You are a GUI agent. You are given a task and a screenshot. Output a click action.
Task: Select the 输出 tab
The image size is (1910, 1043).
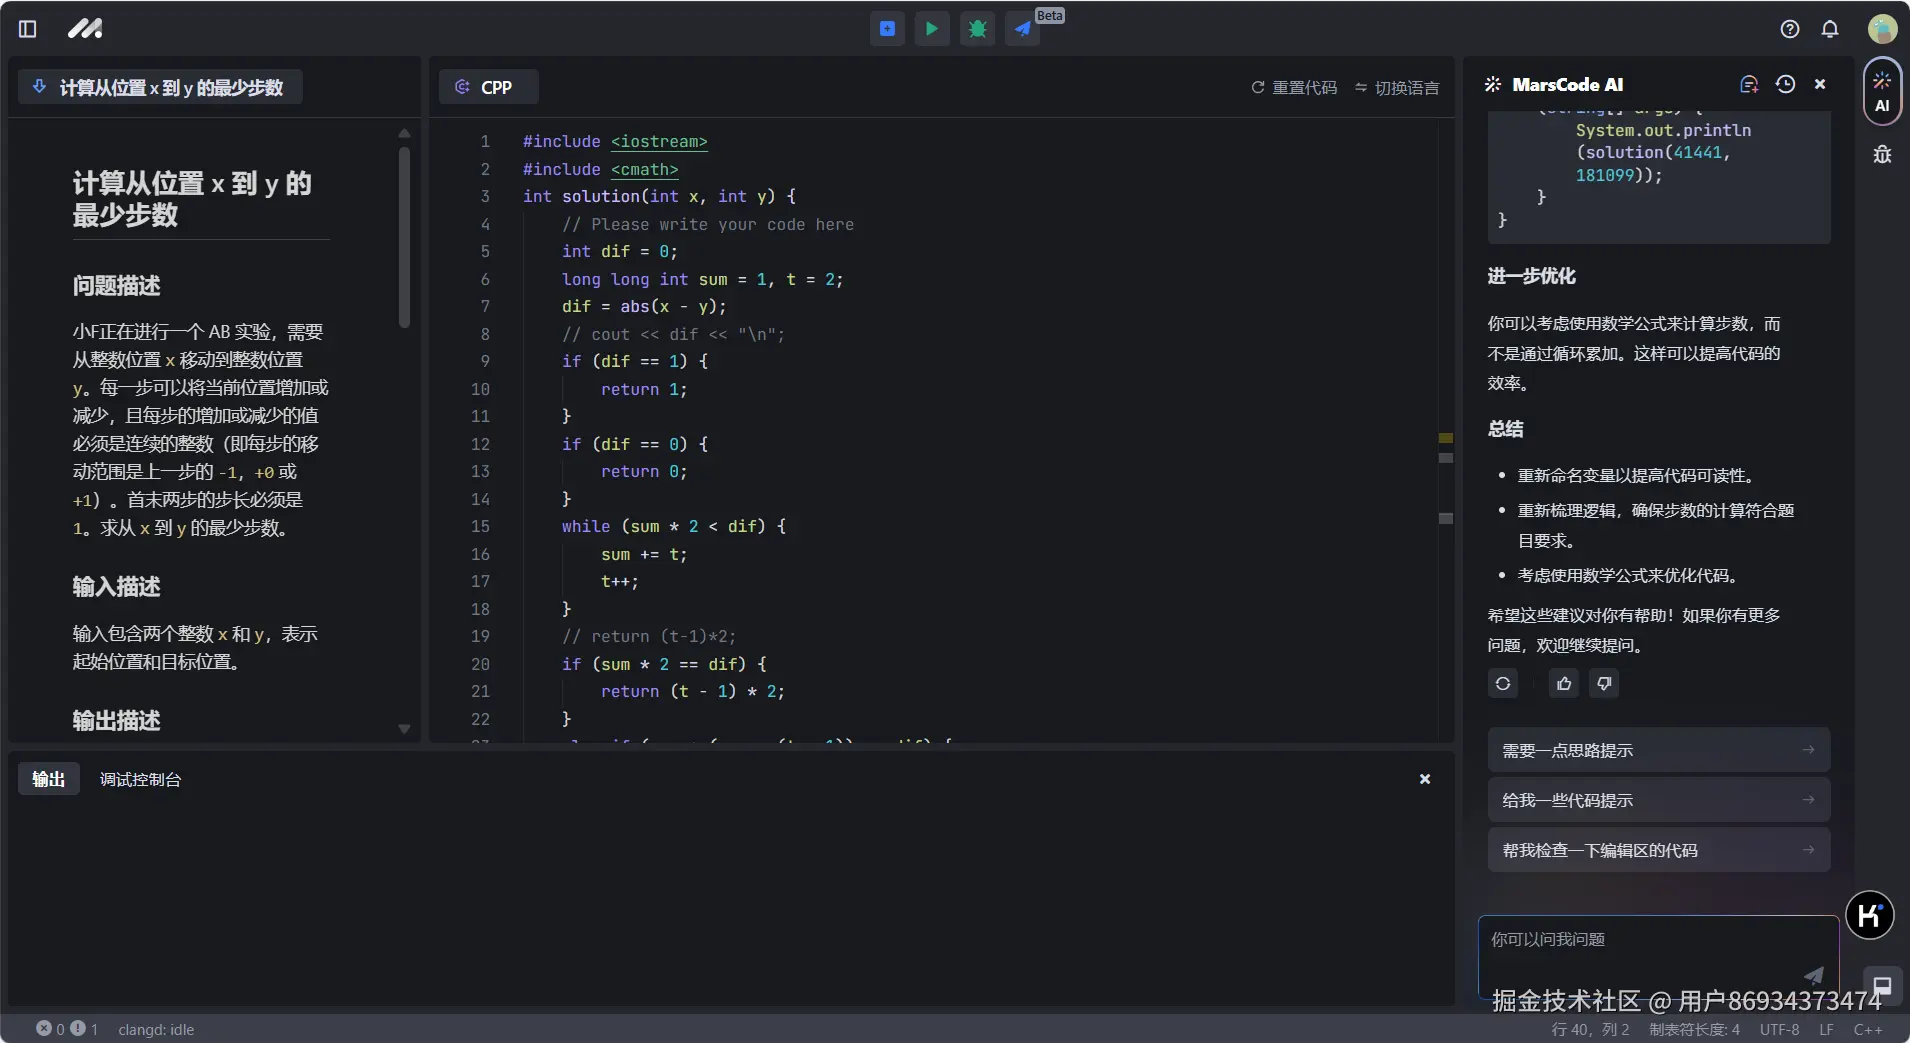[48, 779]
